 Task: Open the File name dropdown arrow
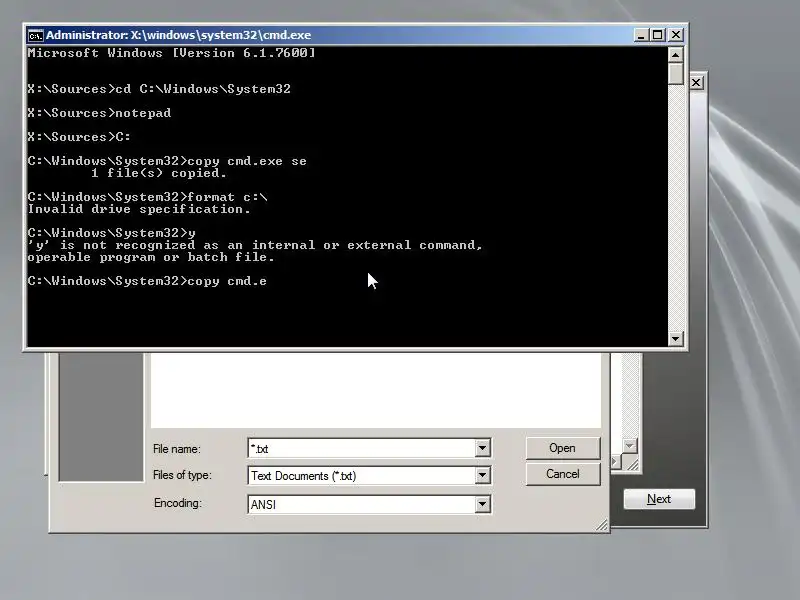click(x=482, y=448)
